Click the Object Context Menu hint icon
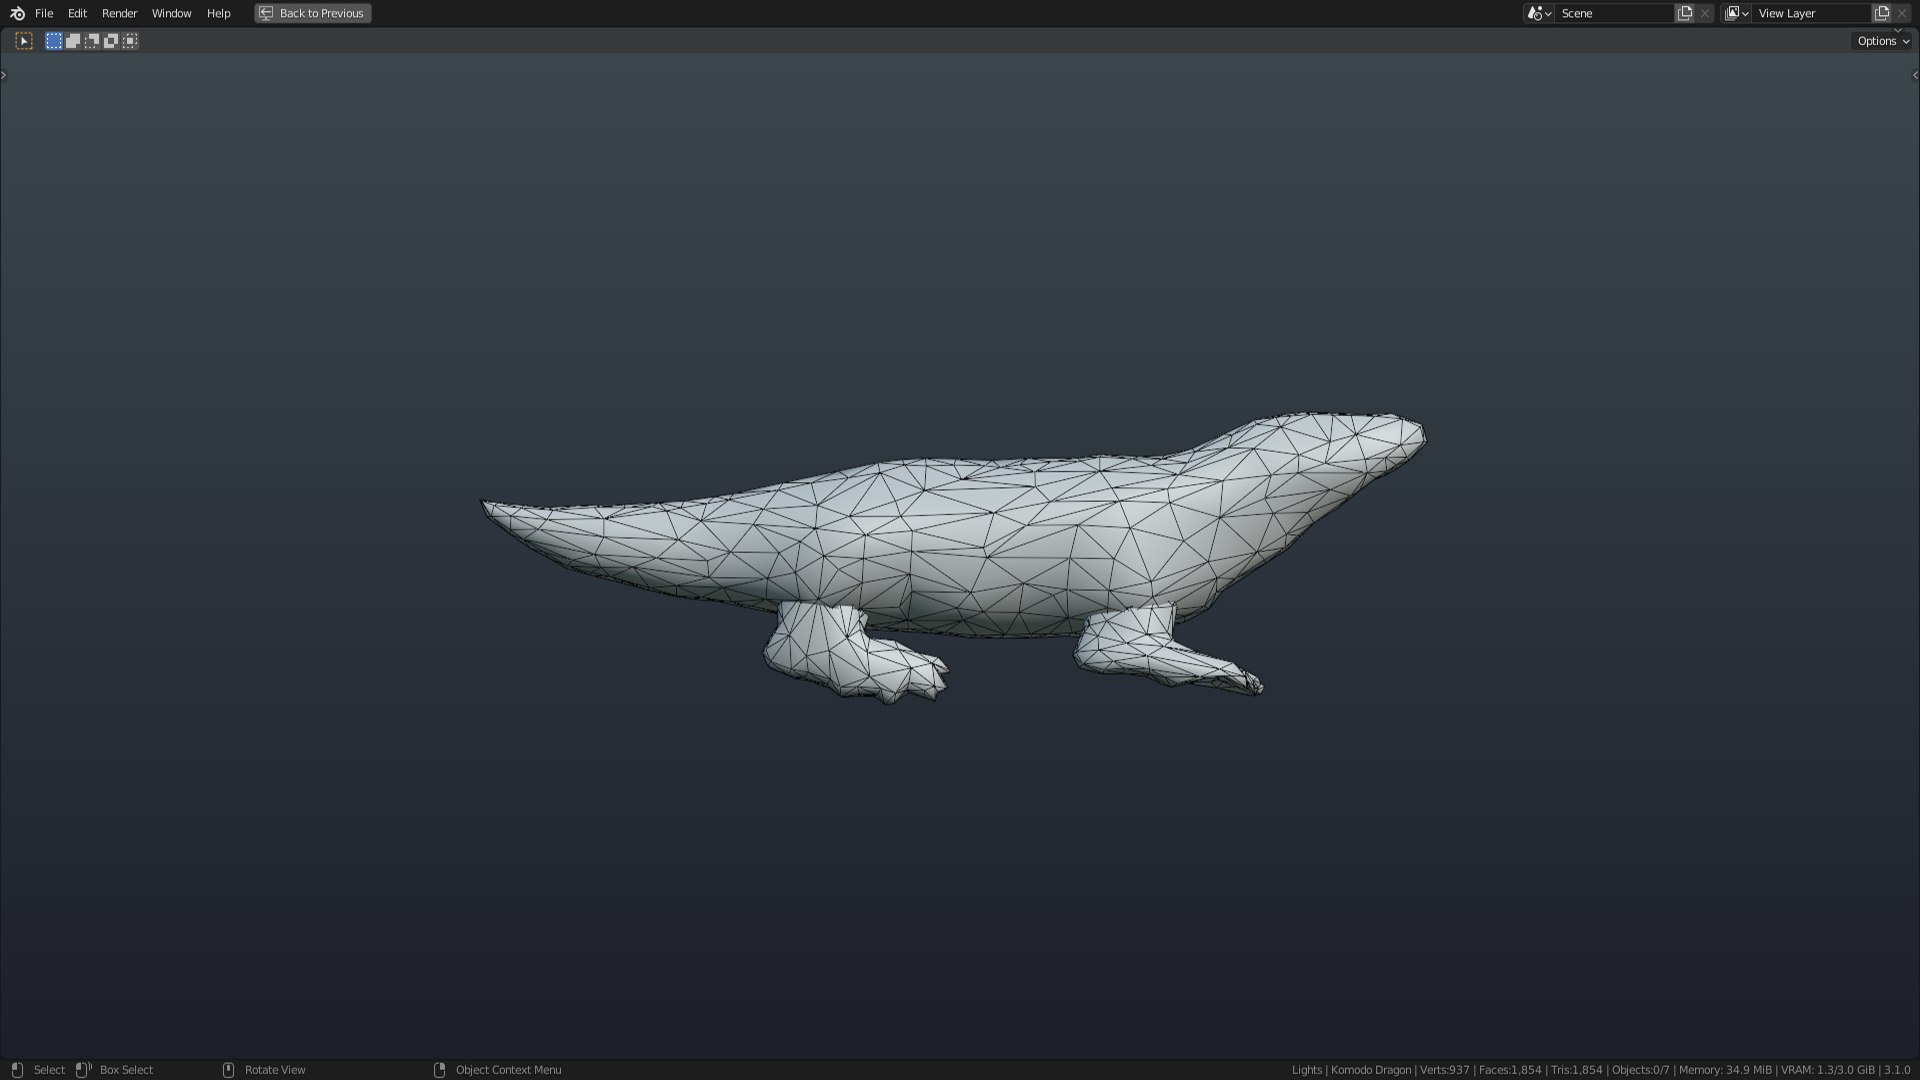Viewport: 1920px width, 1080px height. click(439, 1070)
